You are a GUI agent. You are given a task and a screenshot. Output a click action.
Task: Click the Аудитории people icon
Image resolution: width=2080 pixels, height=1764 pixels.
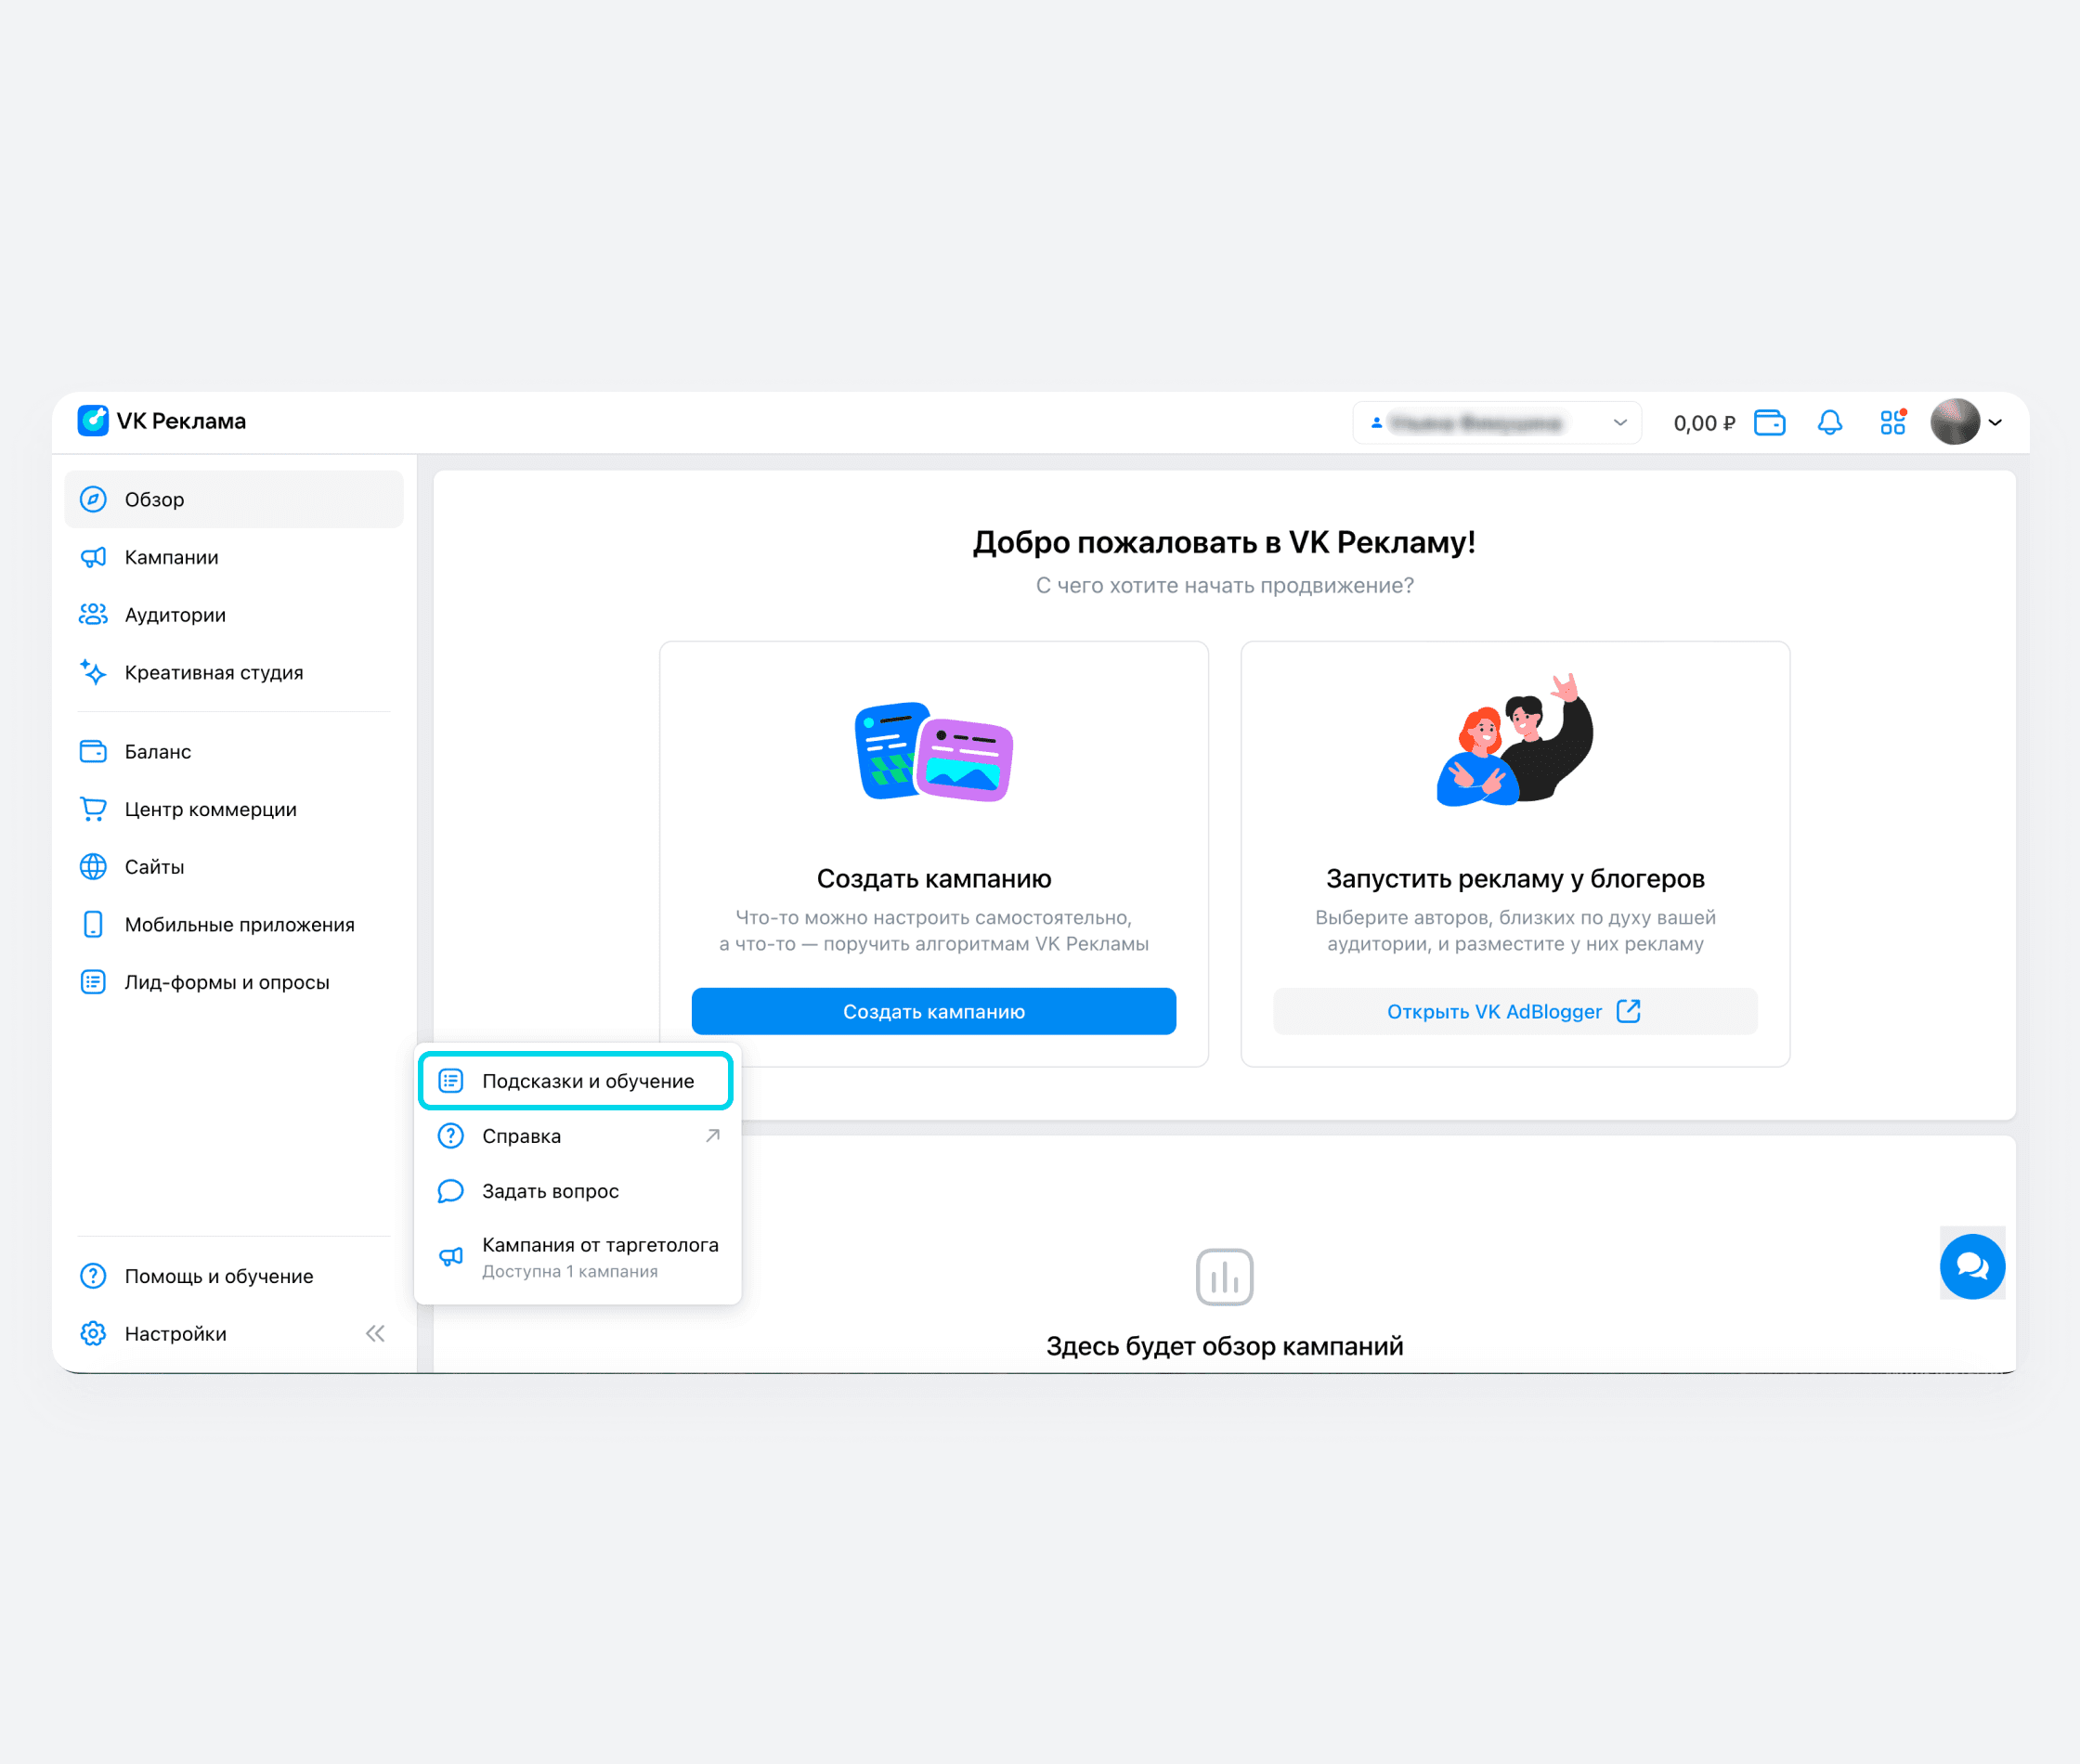tap(93, 614)
